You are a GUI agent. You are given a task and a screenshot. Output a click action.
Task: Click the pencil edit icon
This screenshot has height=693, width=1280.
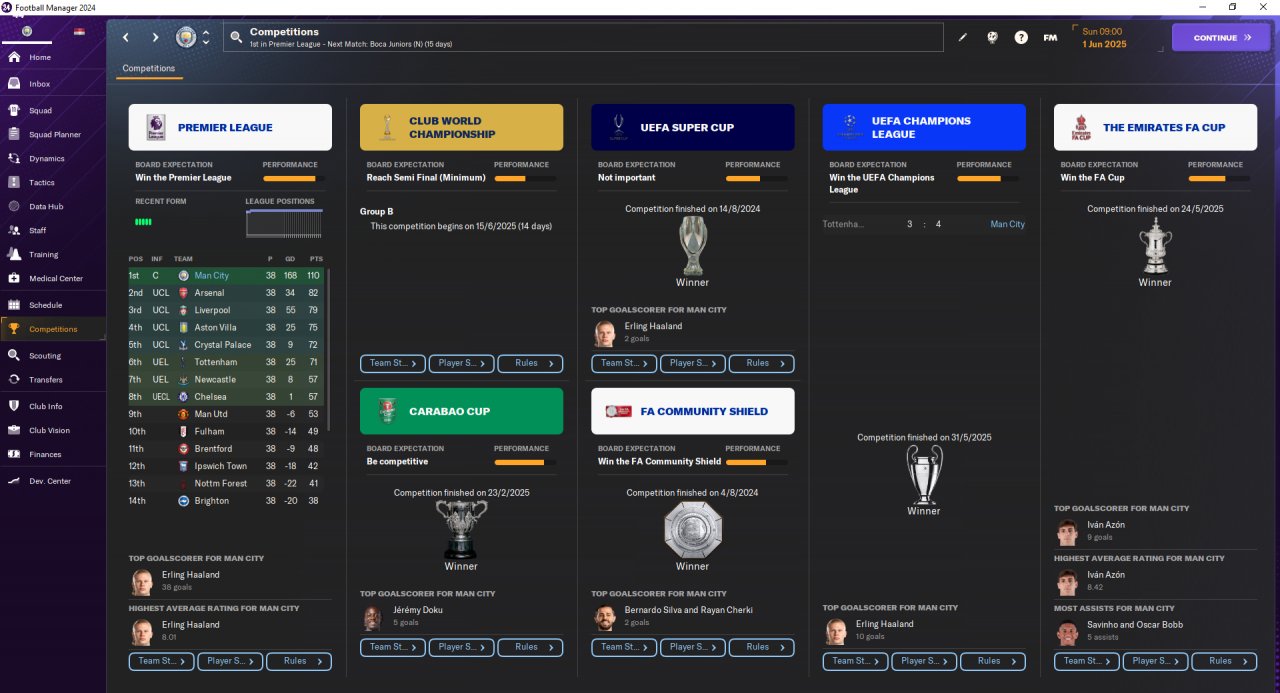[x=963, y=37]
